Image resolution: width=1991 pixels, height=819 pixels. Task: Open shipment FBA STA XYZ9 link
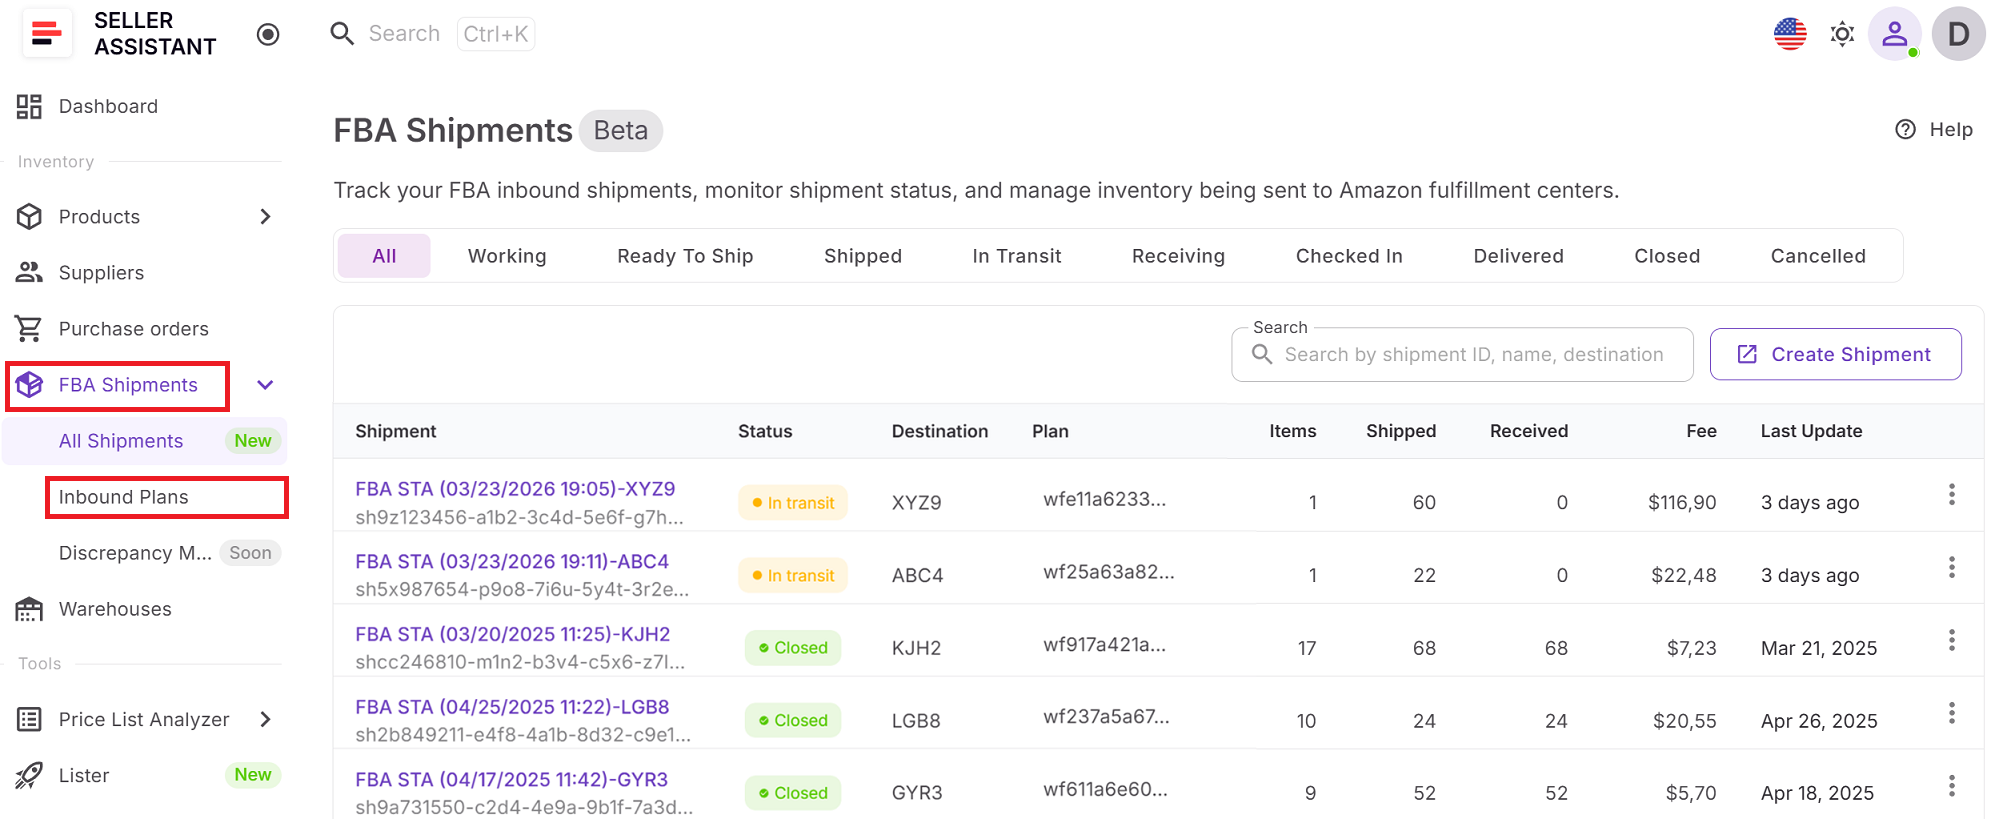[515, 489]
